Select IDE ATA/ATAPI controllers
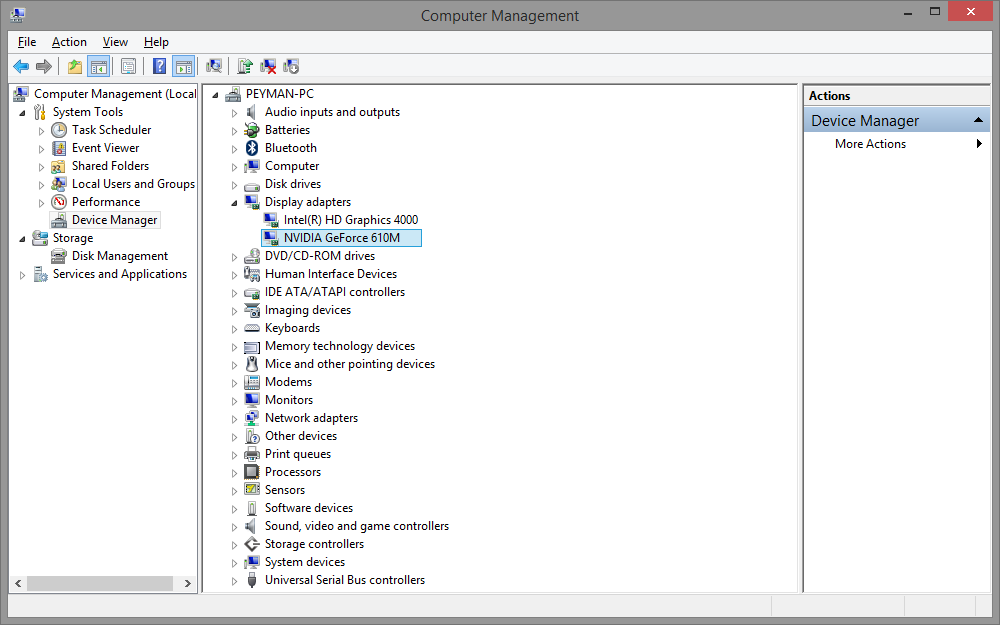 [x=335, y=292]
